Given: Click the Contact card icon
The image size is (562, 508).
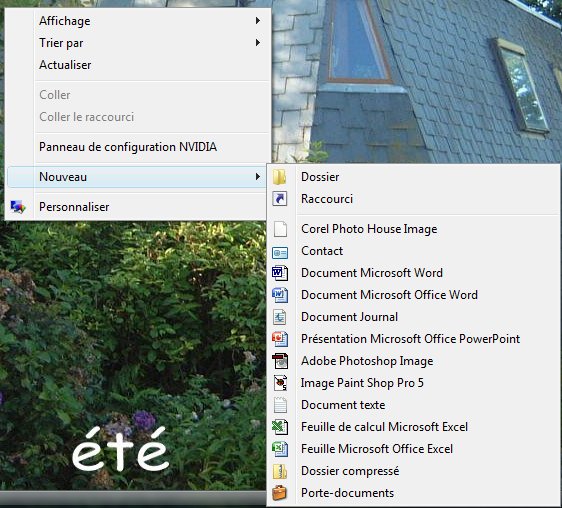Looking at the screenshot, I should [280, 253].
